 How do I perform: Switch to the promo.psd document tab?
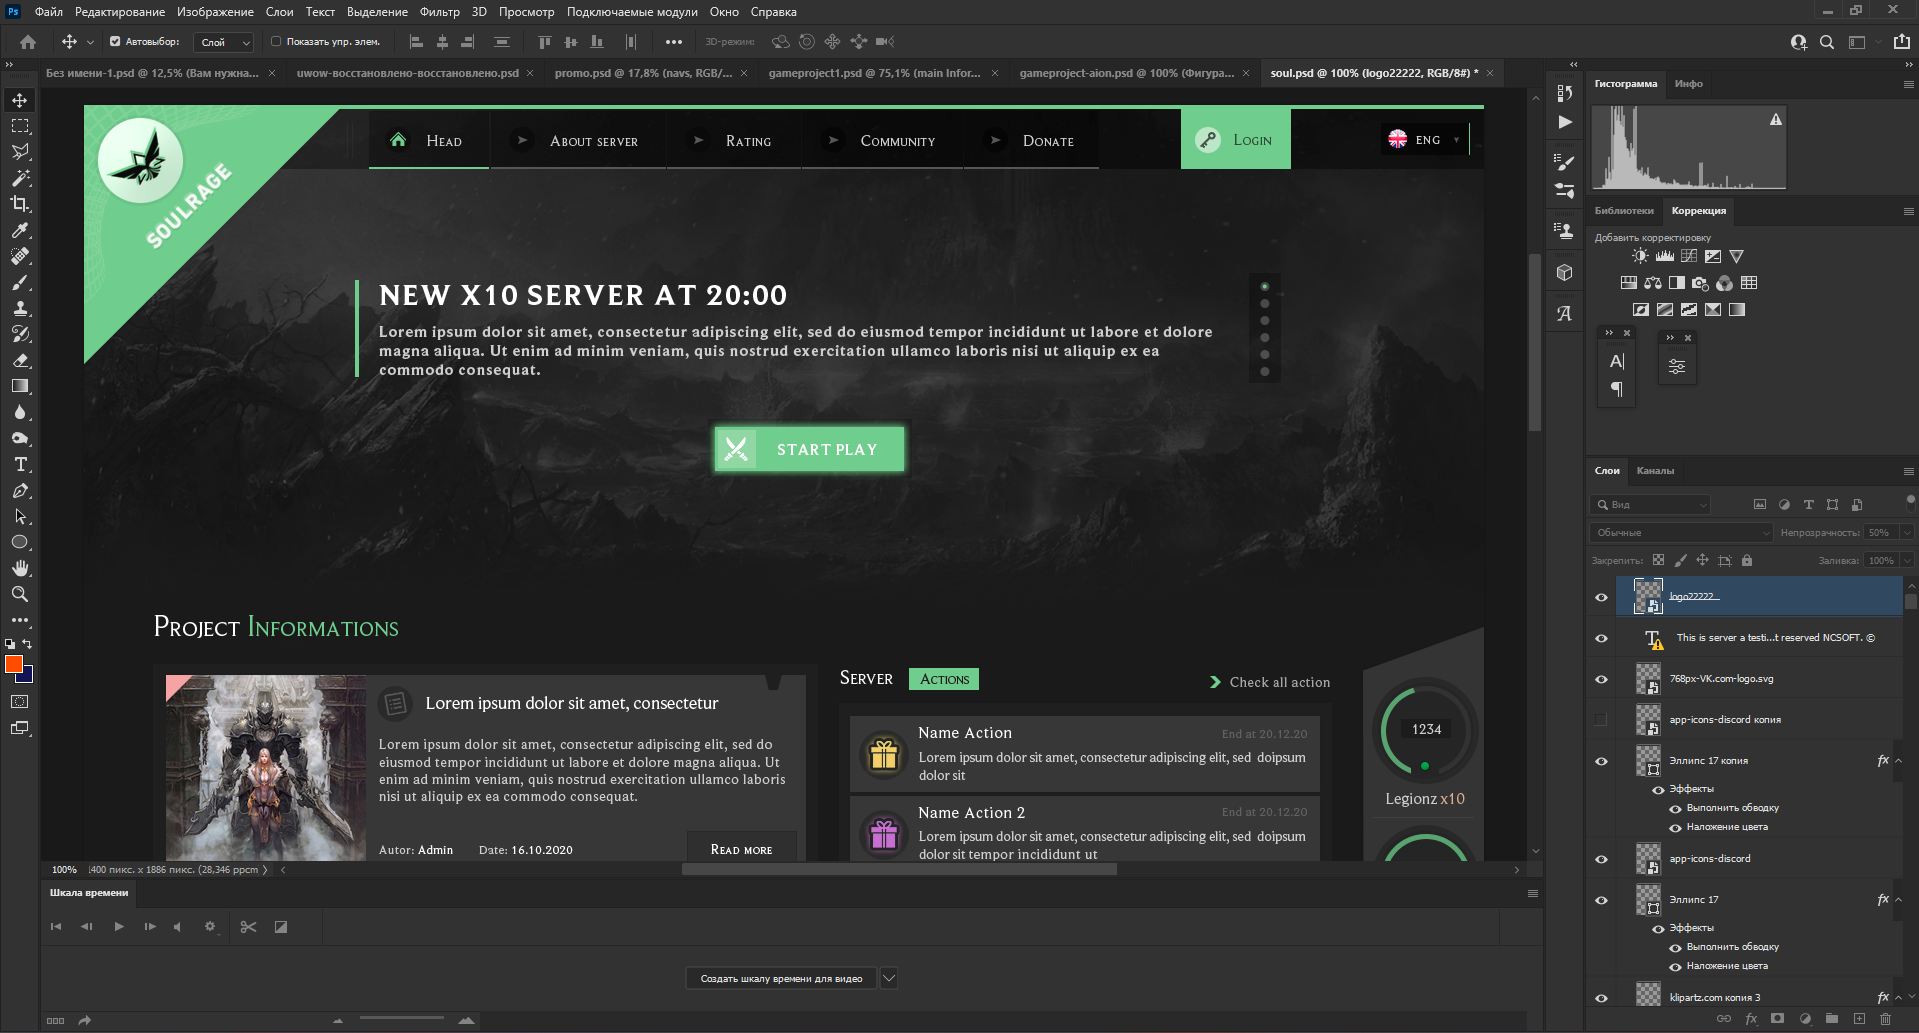coord(643,73)
